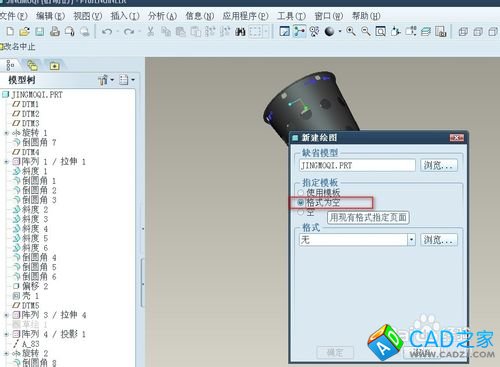500x367 pixels.
Task: Switch to favorites navigator tab
Action: [x=54, y=66]
